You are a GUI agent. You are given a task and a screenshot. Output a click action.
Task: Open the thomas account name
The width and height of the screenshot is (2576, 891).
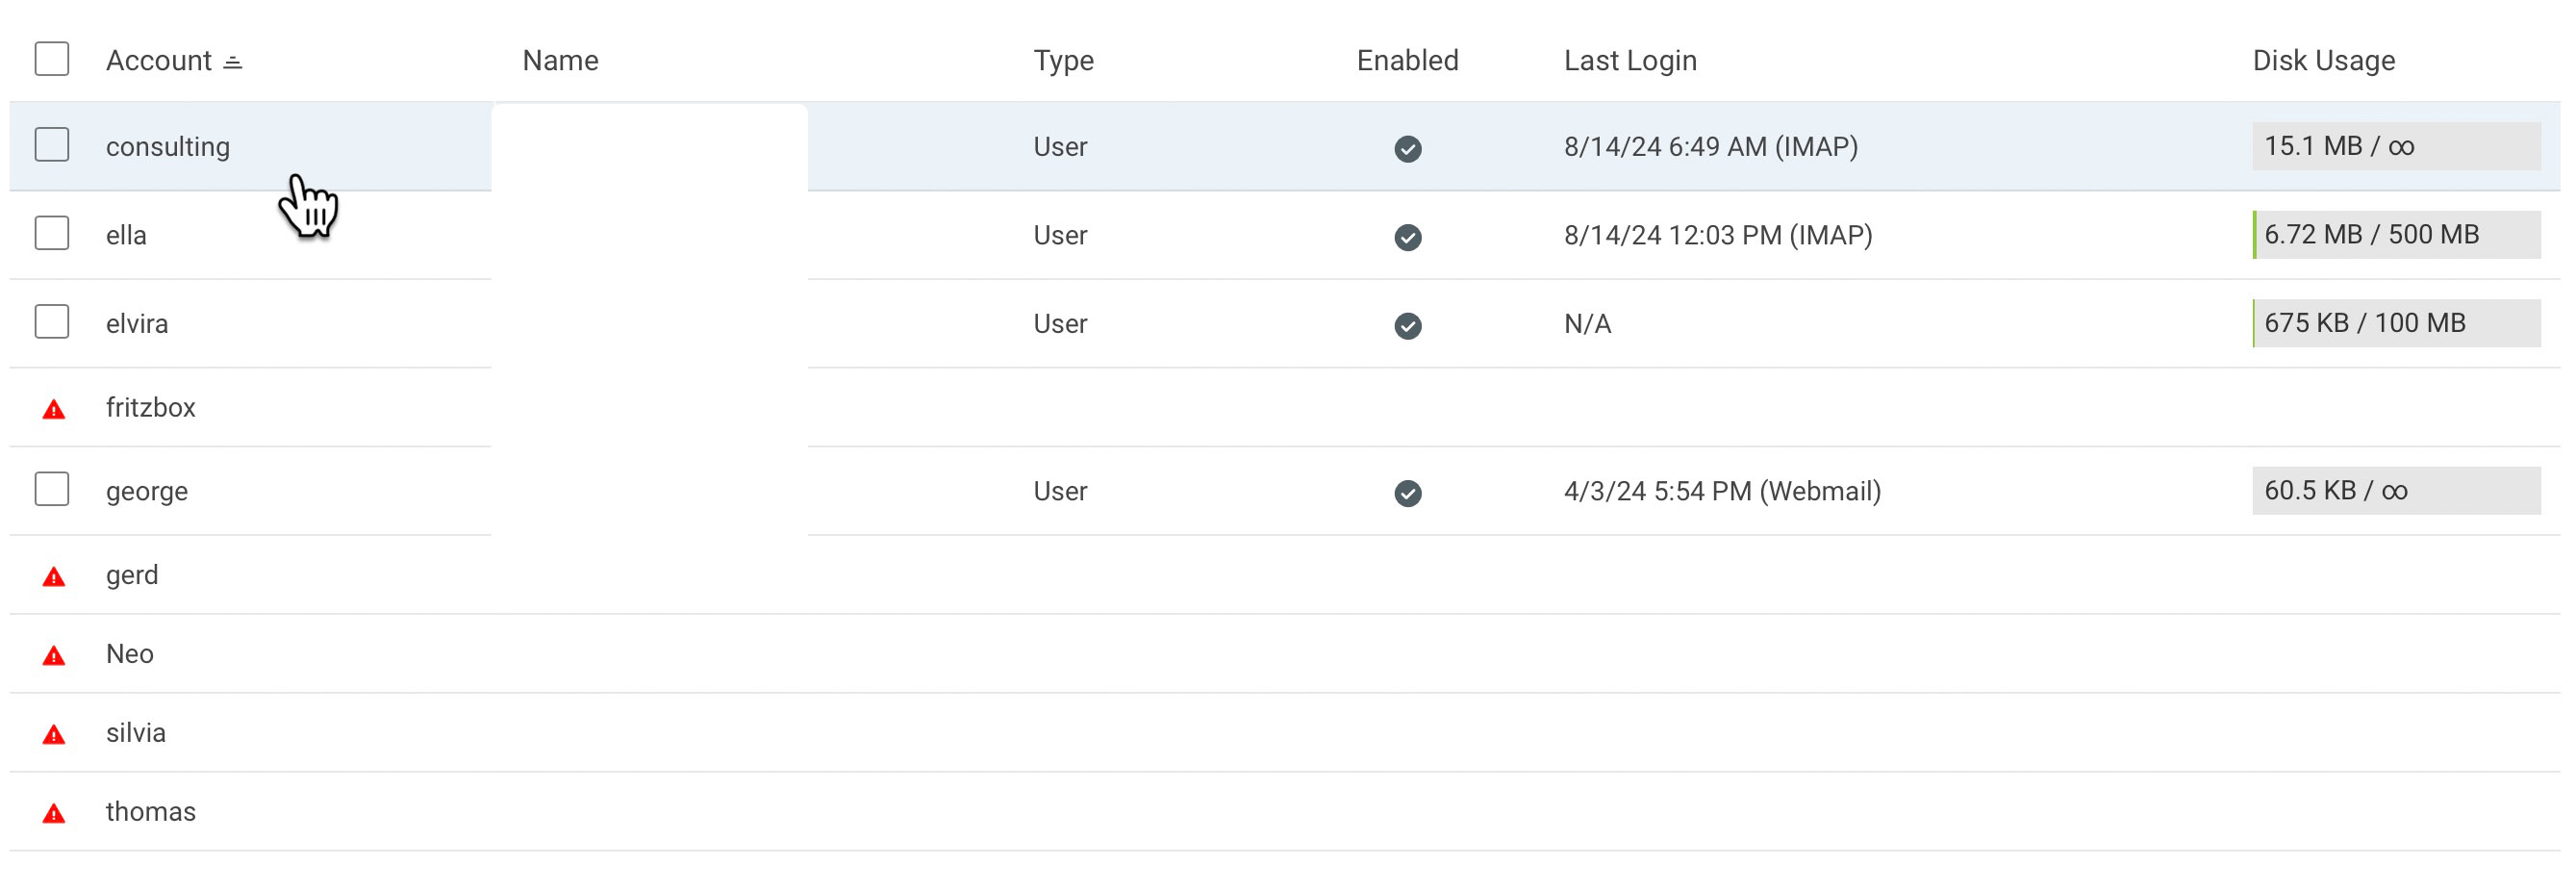(x=151, y=811)
